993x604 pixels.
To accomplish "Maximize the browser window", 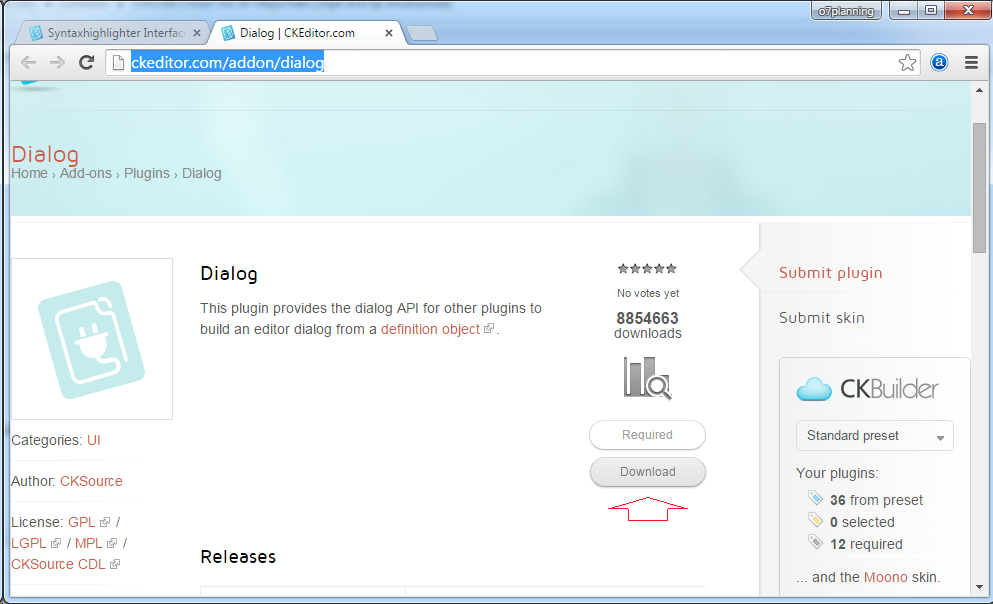I will click(x=931, y=11).
